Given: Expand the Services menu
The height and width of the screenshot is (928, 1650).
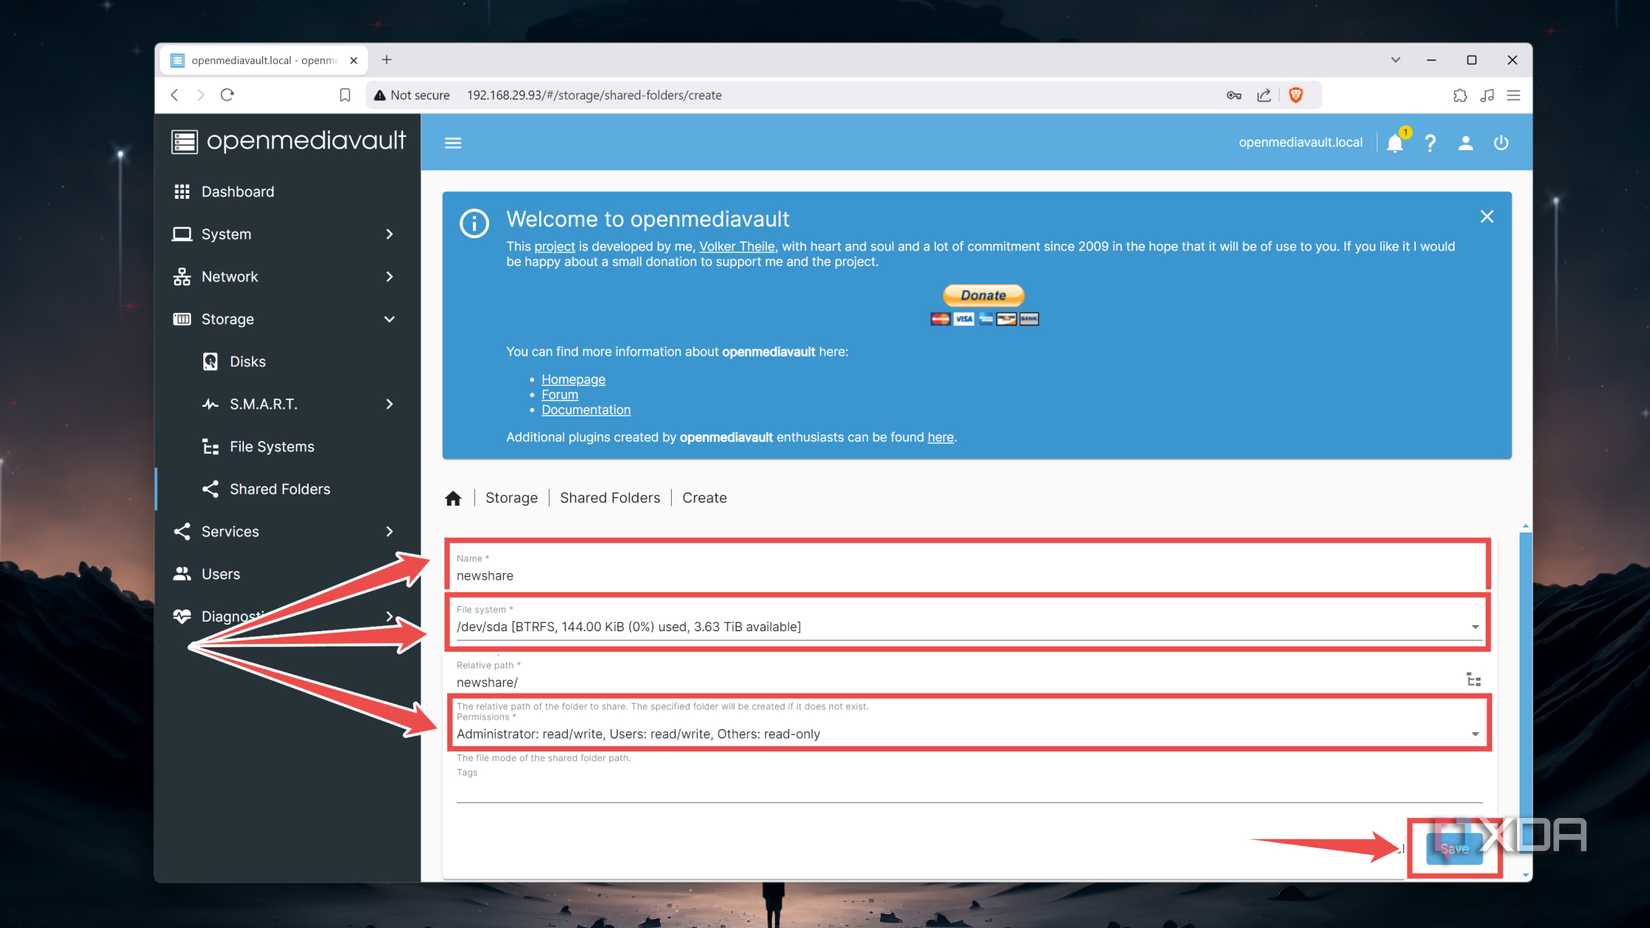Looking at the screenshot, I should 287,532.
